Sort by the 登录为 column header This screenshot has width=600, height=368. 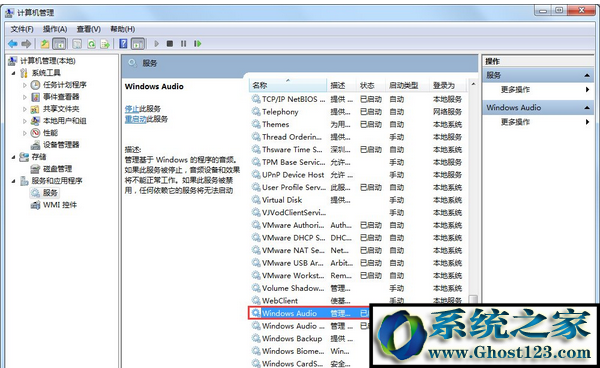pyautogui.click(x=448, y=85)
